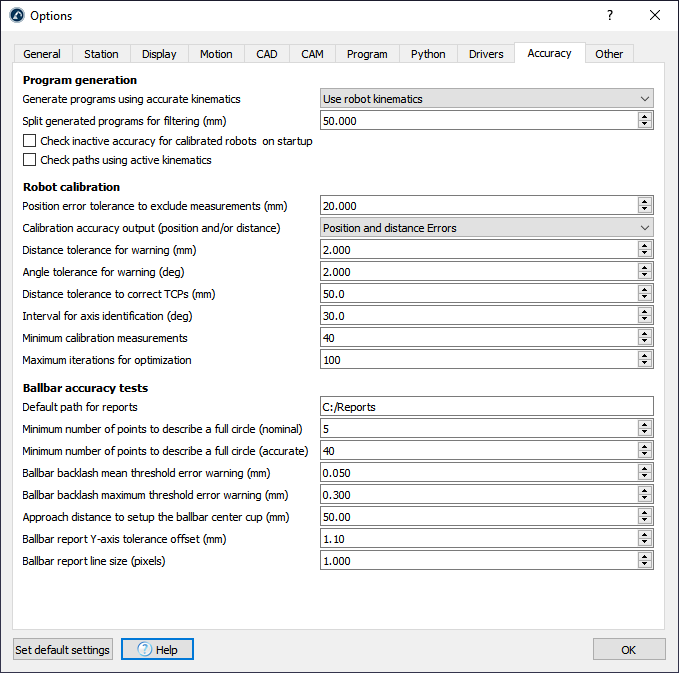Increase the Split generated programs filtering value

[x=645, y=116]
